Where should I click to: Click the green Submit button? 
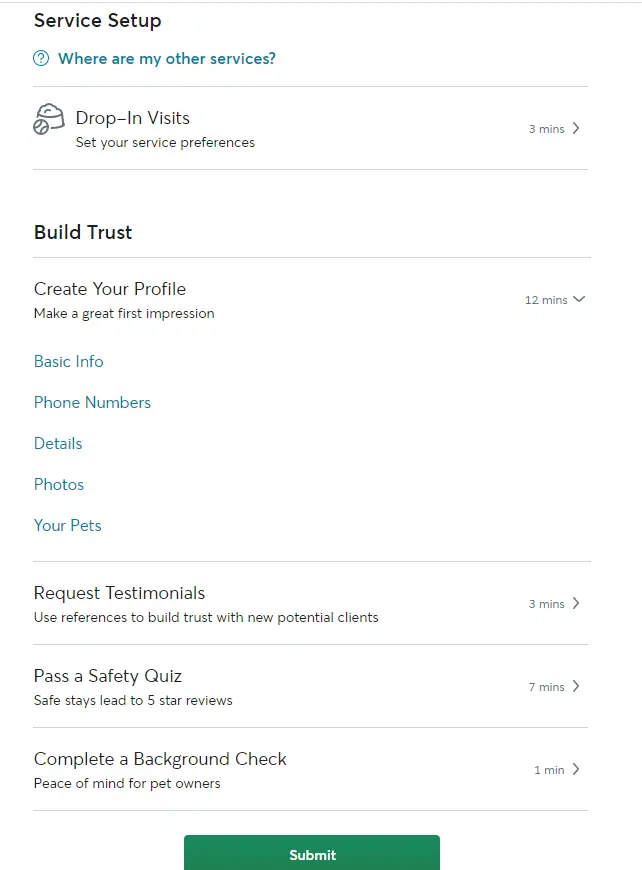point(312,853)
